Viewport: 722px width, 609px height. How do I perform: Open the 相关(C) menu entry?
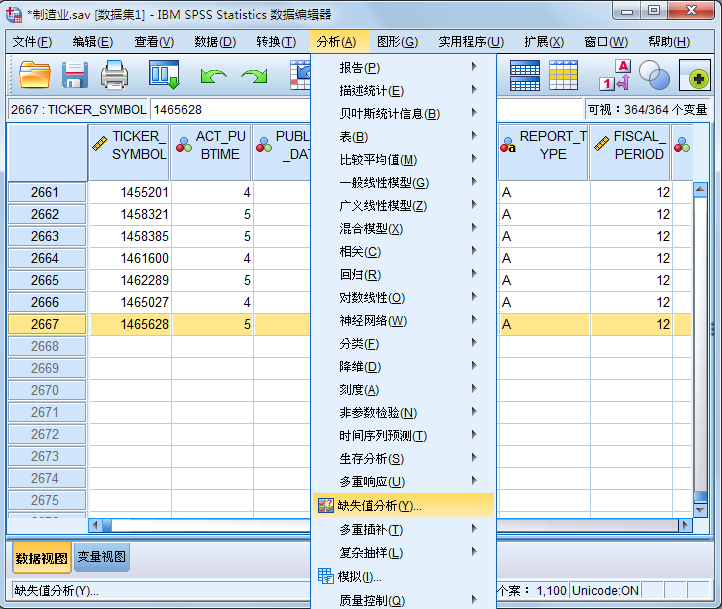(404, 251)
